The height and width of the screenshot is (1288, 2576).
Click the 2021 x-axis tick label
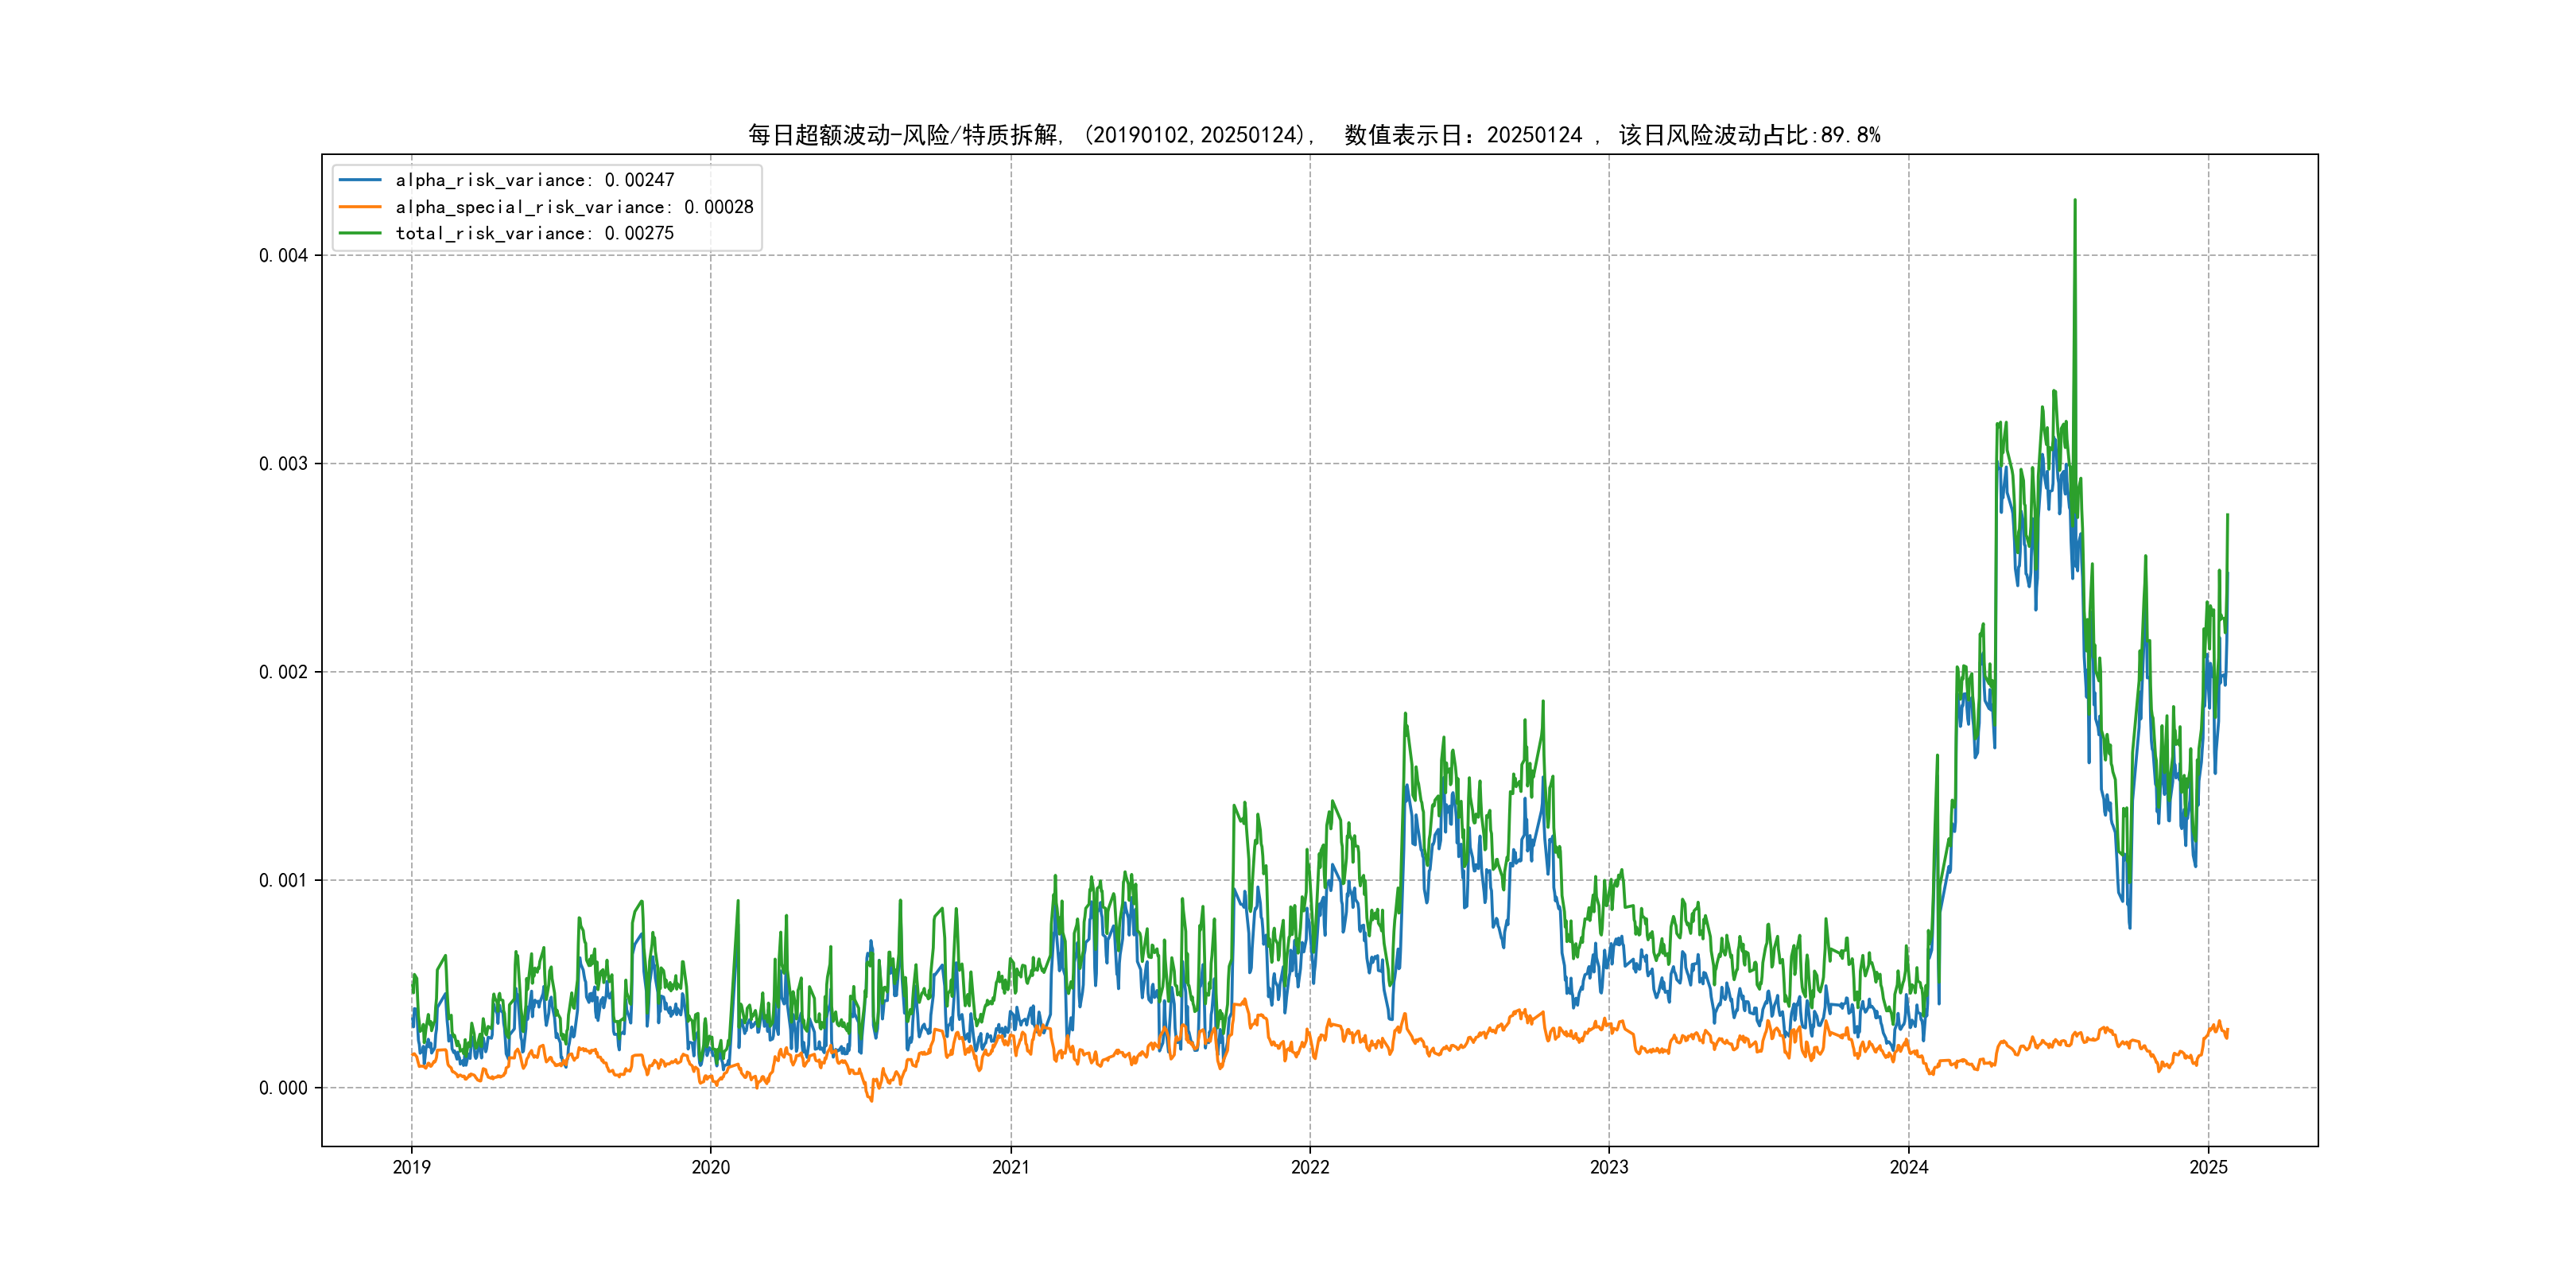tap(1011, 1167)
